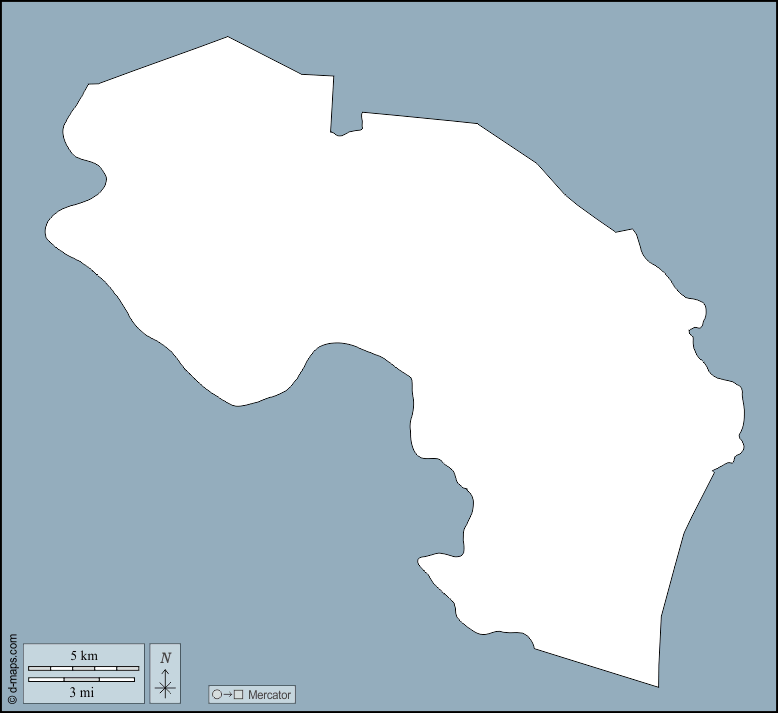Click the circle icon in the projection box
The height and width of the screenshot is (713, 778).
(216, 694)
